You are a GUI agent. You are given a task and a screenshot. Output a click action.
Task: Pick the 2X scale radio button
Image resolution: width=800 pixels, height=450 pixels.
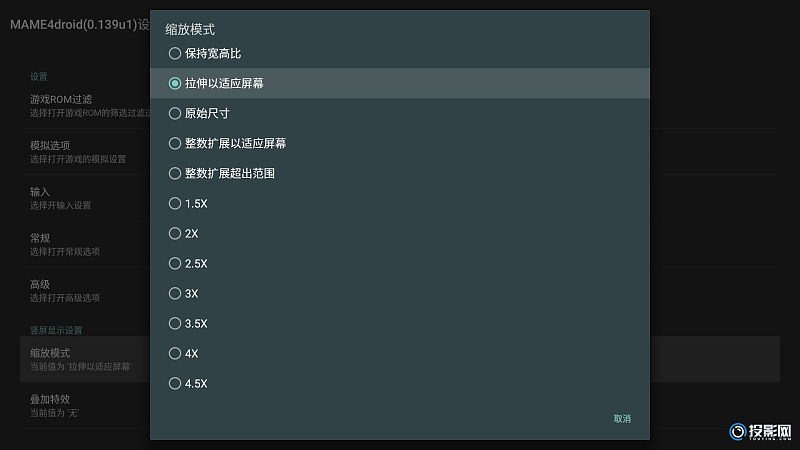click(399, 234)
